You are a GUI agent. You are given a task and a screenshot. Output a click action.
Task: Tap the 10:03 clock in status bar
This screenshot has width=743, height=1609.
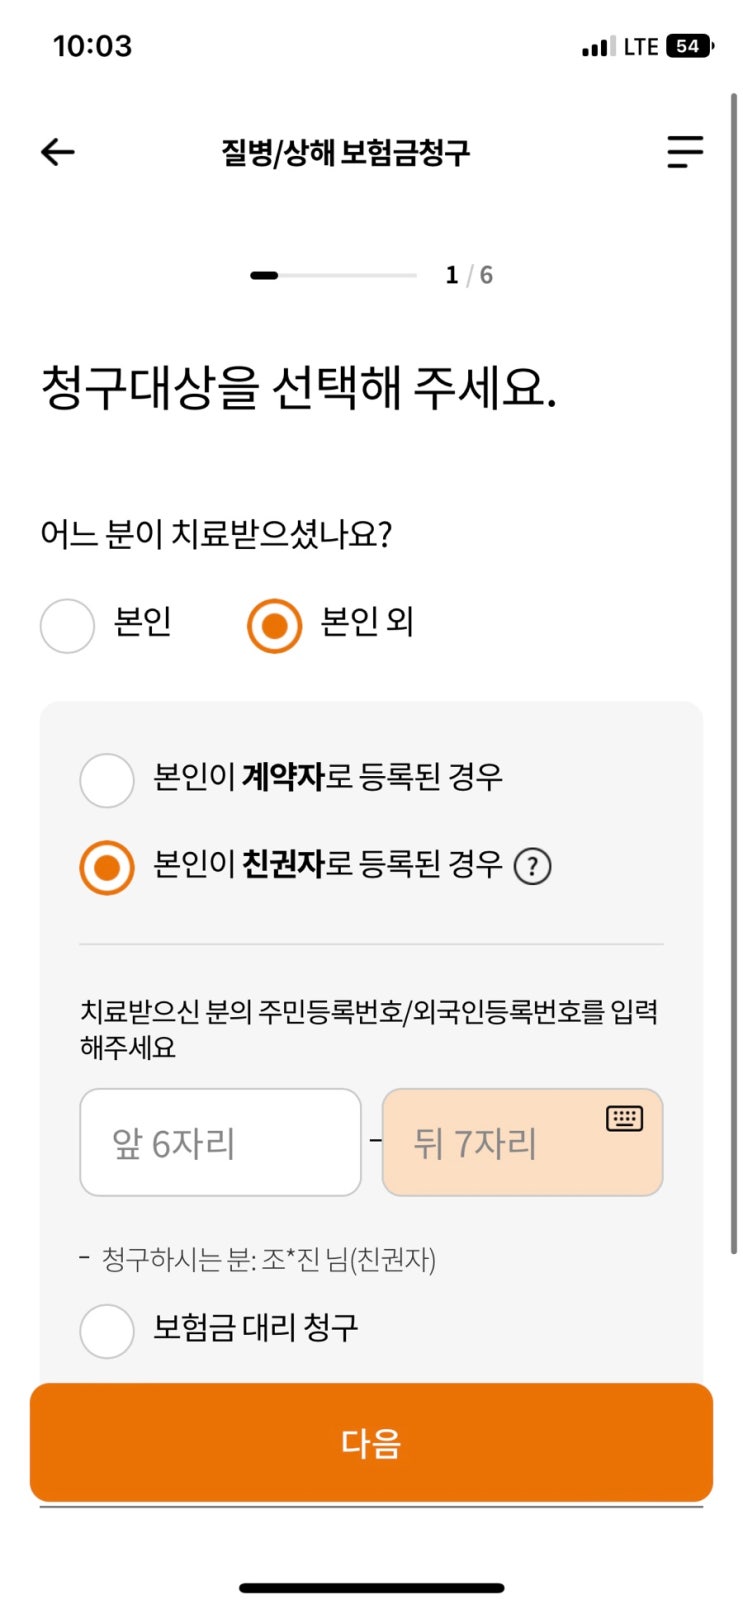coord(92,46)
